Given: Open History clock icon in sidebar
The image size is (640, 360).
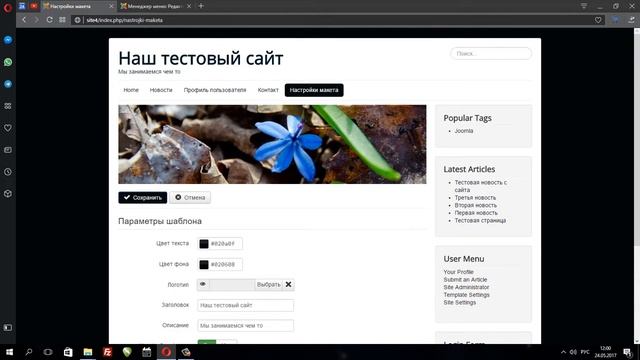Looking at the screenshot, I should coord(8,172).
